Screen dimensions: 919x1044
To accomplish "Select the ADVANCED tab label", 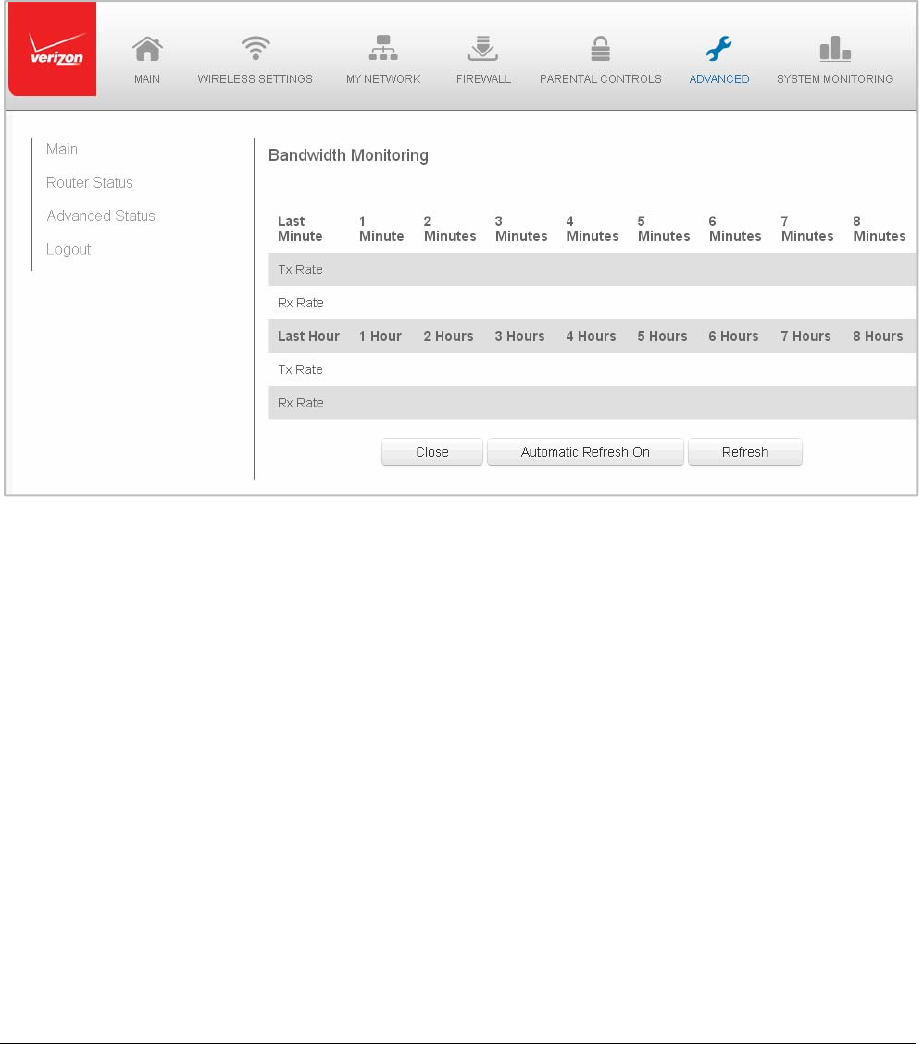I will pos(719,79).
